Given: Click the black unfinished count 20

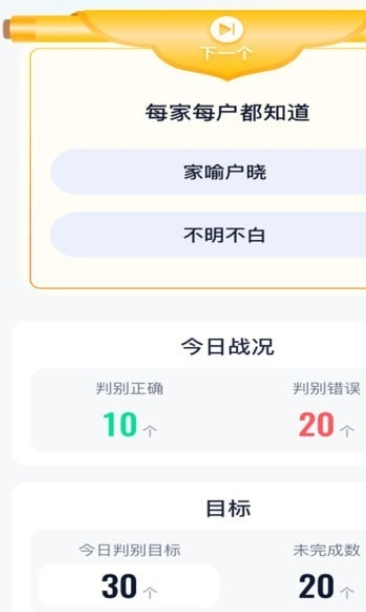Looking at the screenshot, I should point(316,587).
